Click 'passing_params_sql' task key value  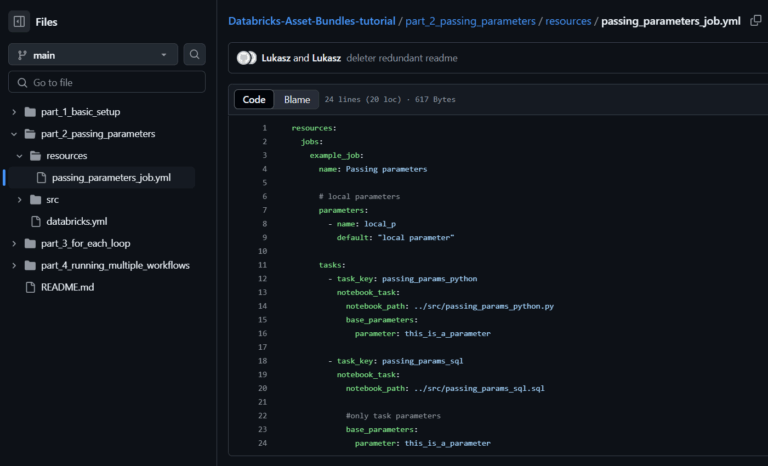pos(423,361)
